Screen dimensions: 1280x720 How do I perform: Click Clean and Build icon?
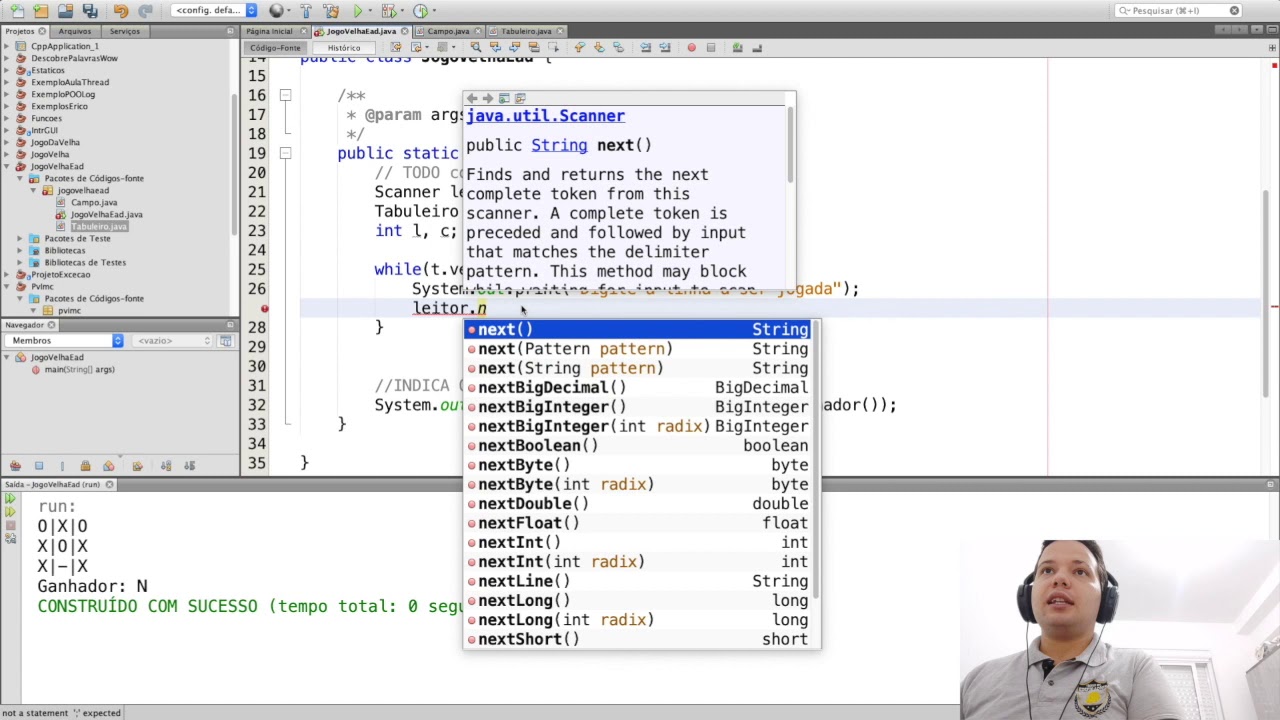tap(331, 11)
